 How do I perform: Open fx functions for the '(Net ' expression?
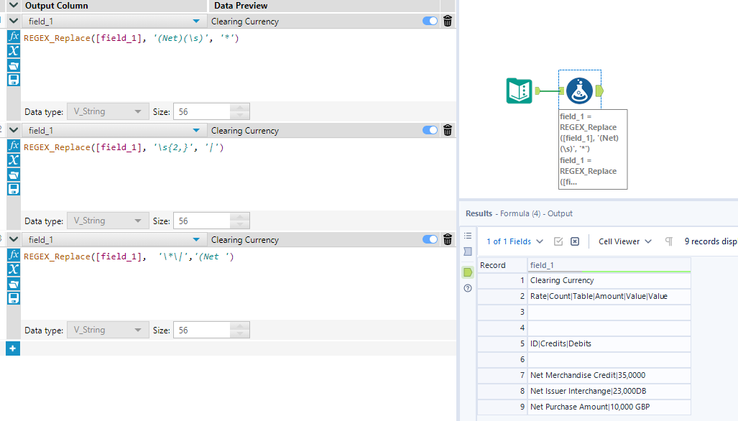click(x=14, y=255)
